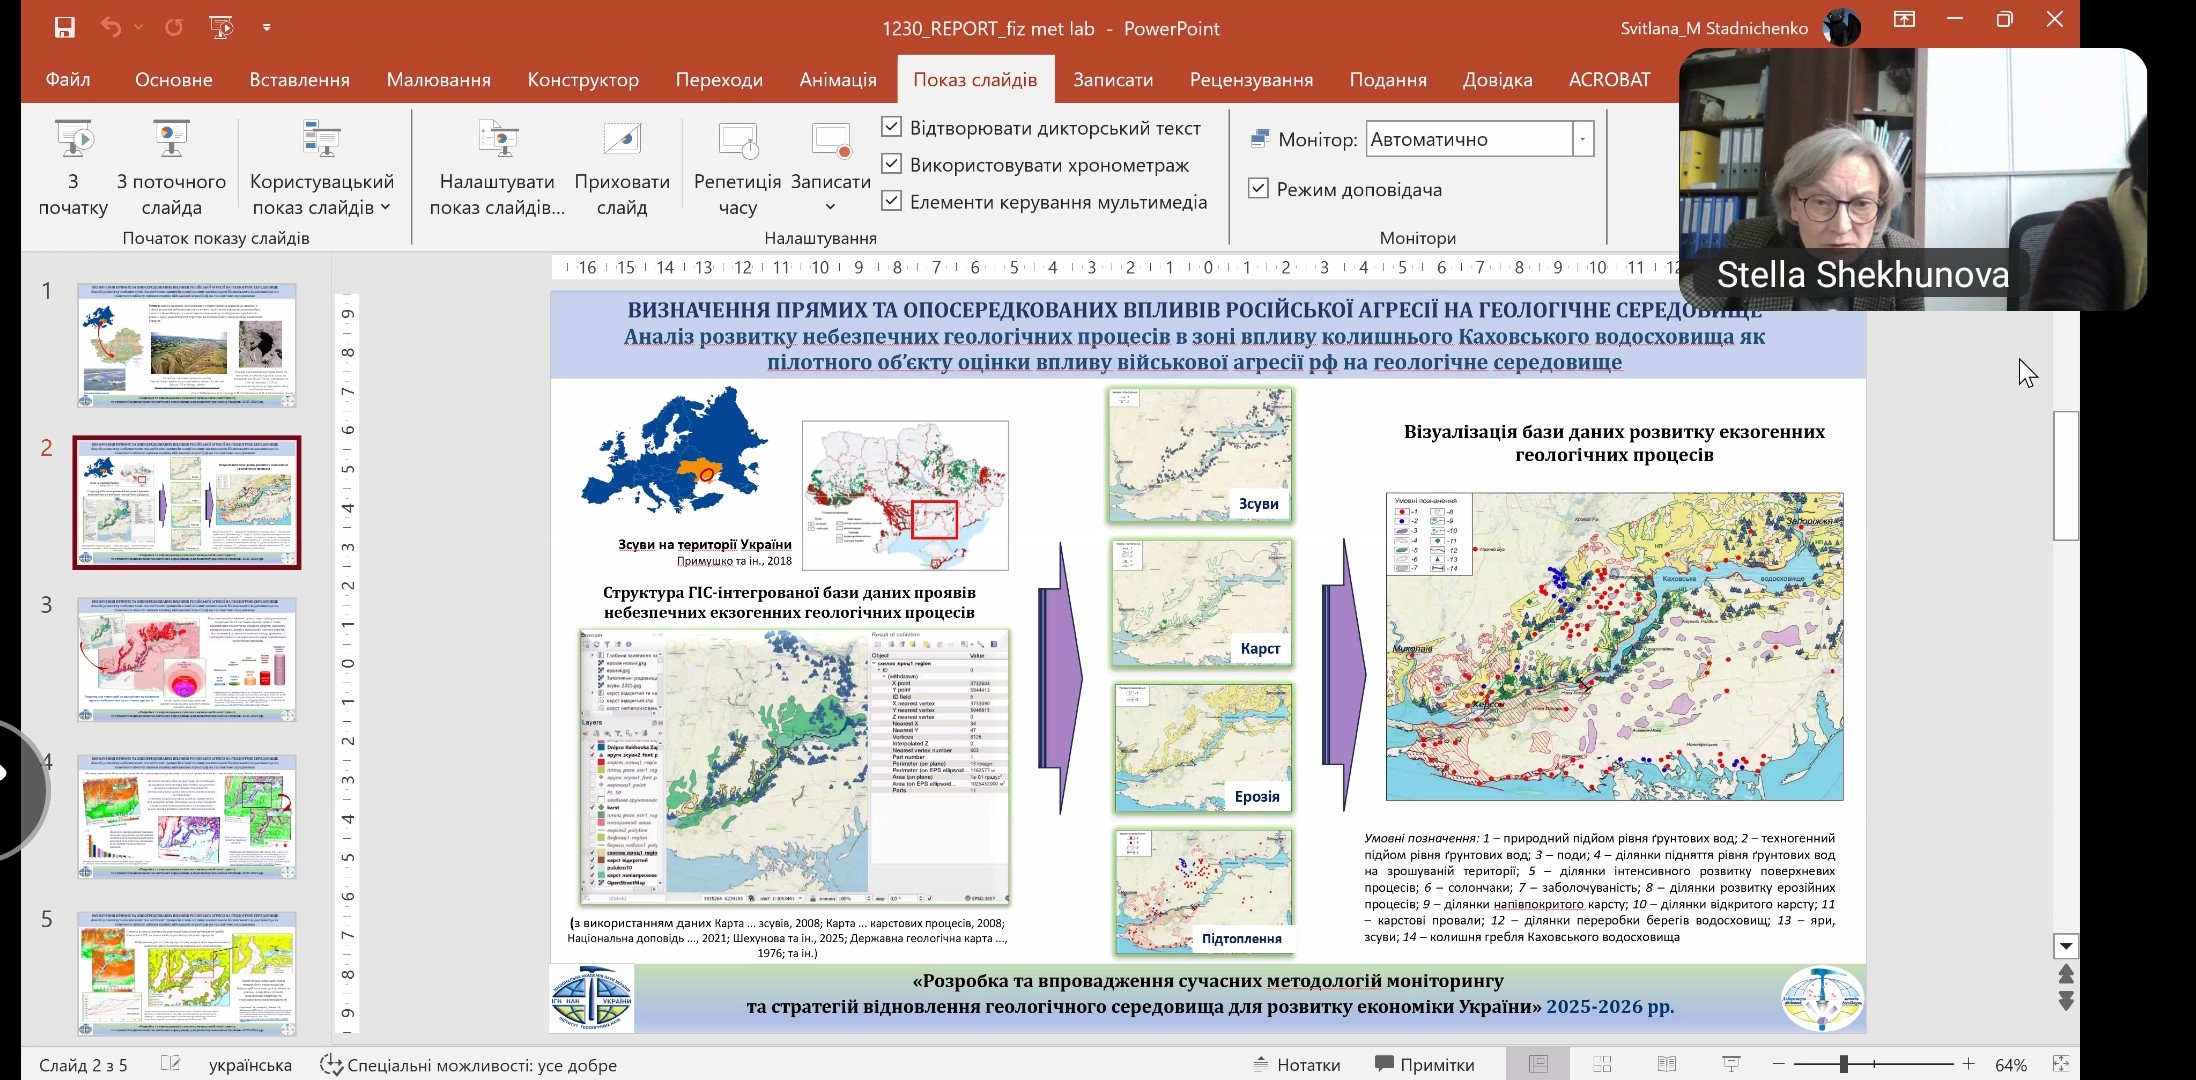
Task: Switch to Slide Sorter view icon
Action: [x=1602, y=1064]
